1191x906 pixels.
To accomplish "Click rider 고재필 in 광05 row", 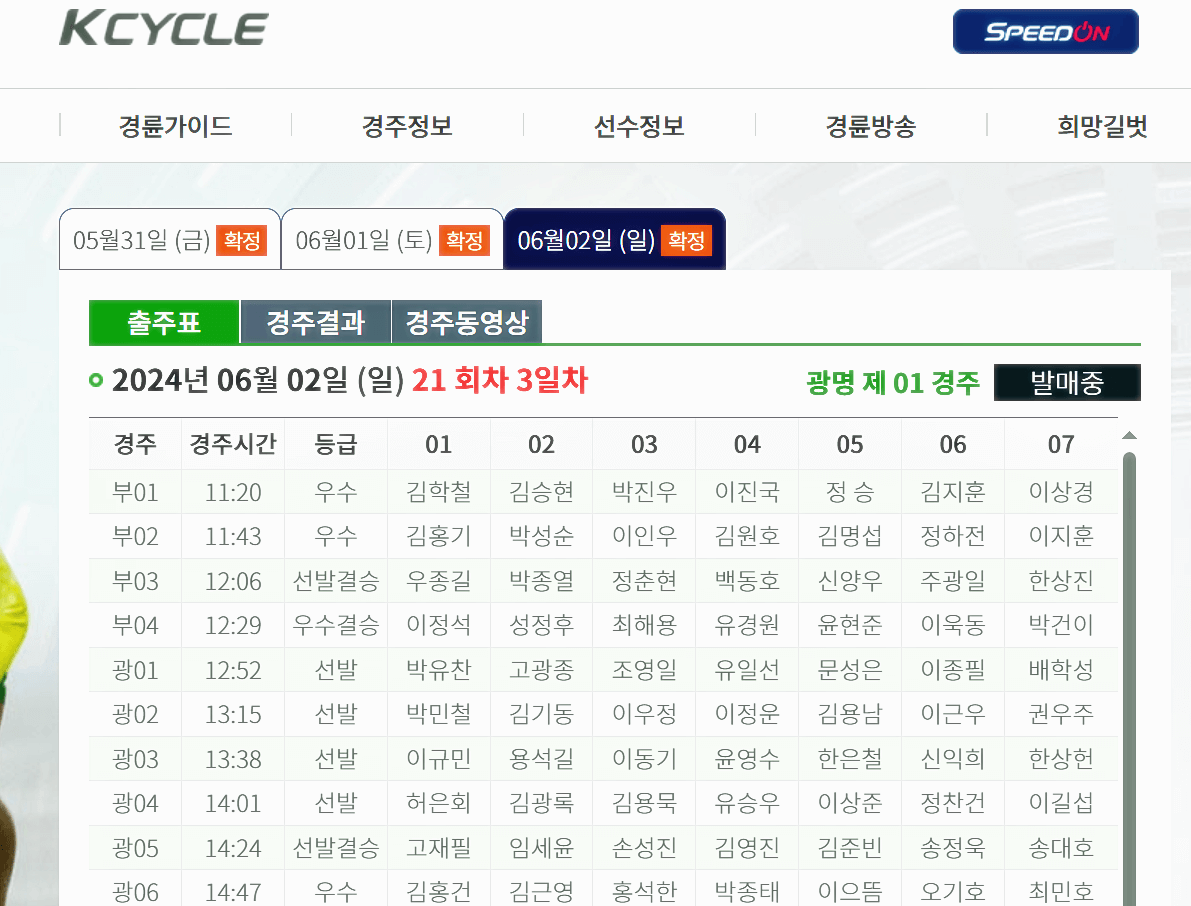I will click(438, 848).
